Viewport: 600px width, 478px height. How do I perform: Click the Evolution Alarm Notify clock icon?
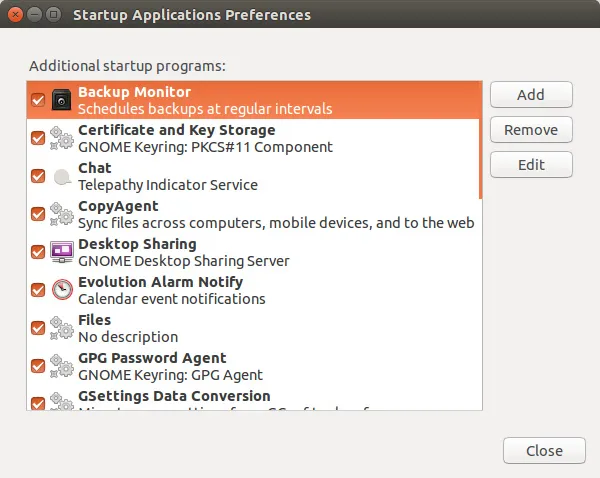tap(62, 290)
